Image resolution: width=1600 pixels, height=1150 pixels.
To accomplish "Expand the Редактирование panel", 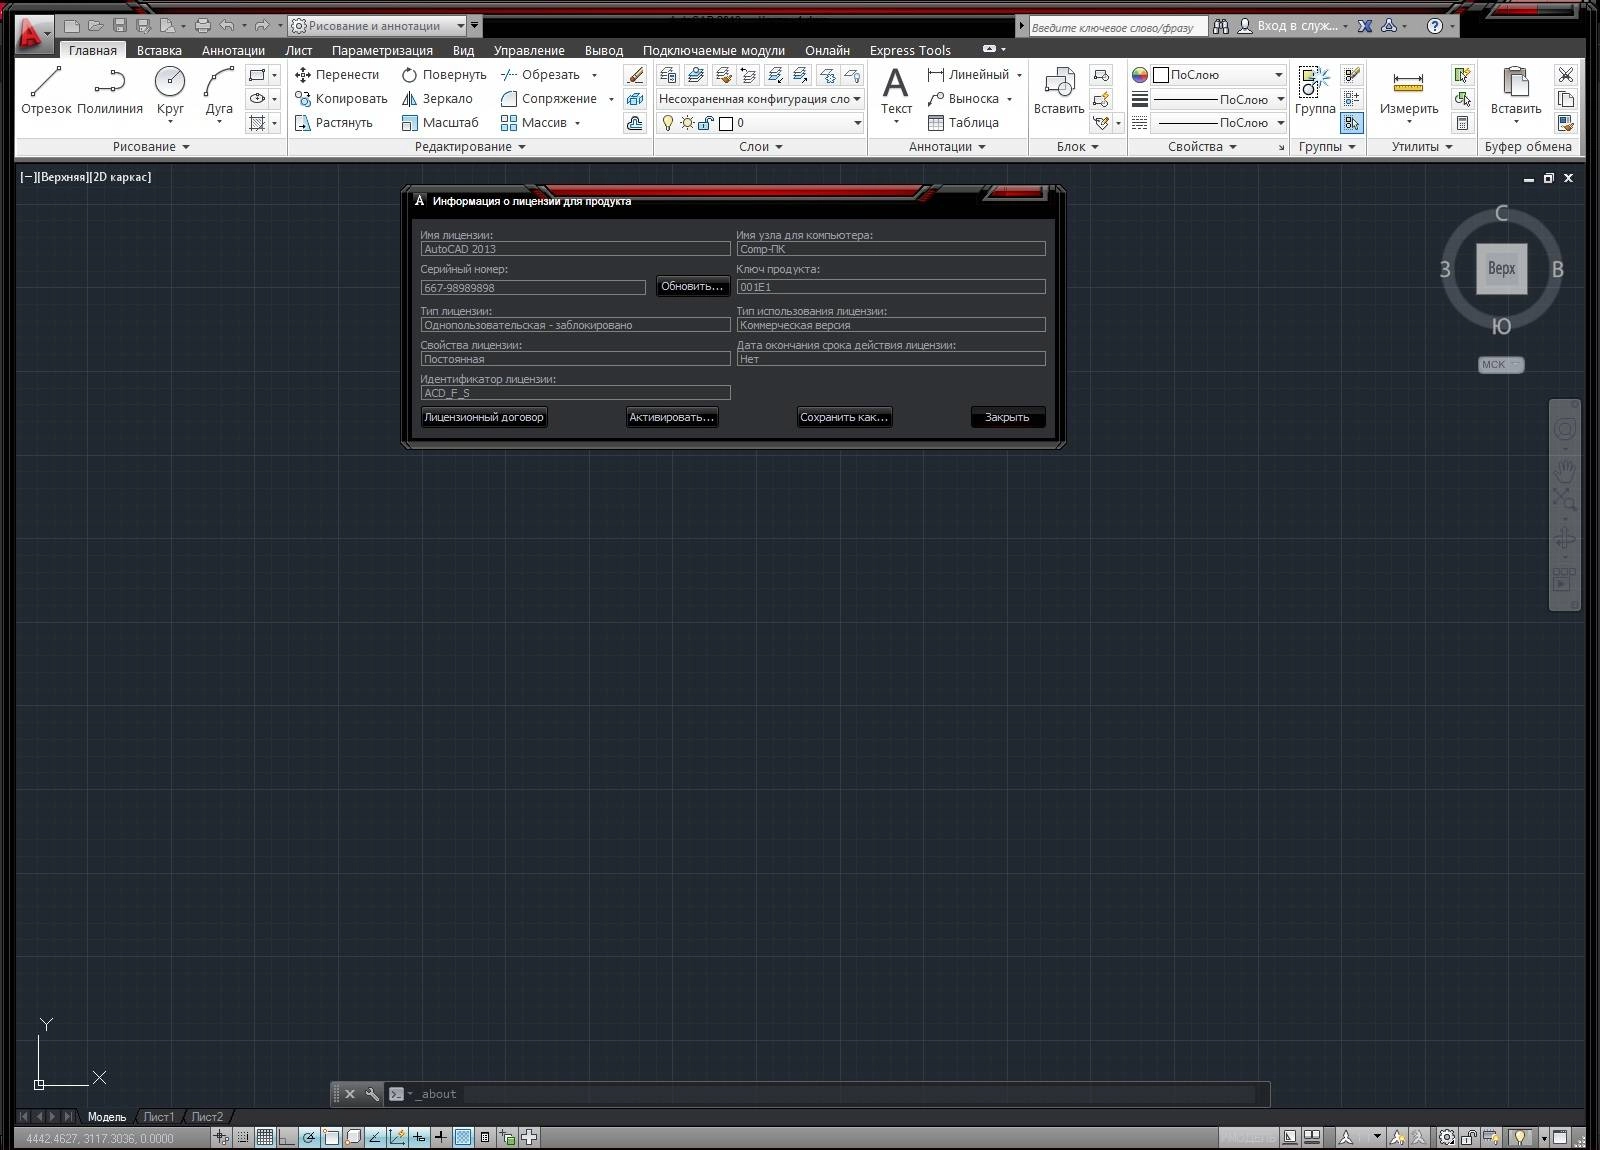I will point(470,147).
